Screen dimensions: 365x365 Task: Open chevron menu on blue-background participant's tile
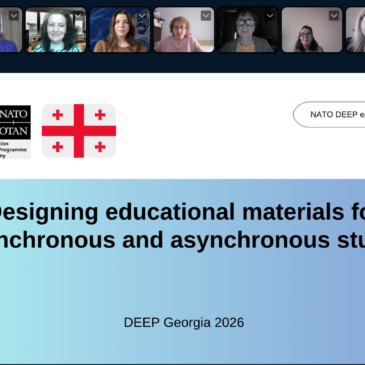coord(142,16)
